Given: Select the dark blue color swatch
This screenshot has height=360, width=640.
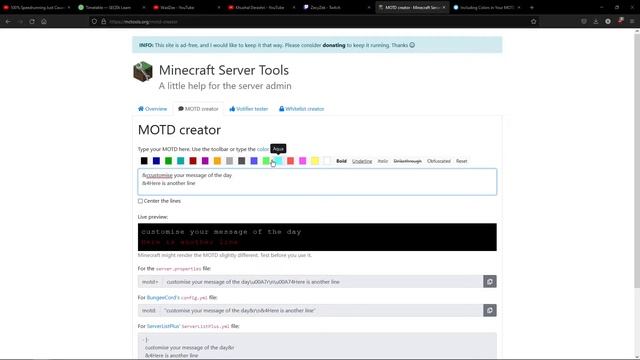Looking at the screenshot, I should click(156, 161).
